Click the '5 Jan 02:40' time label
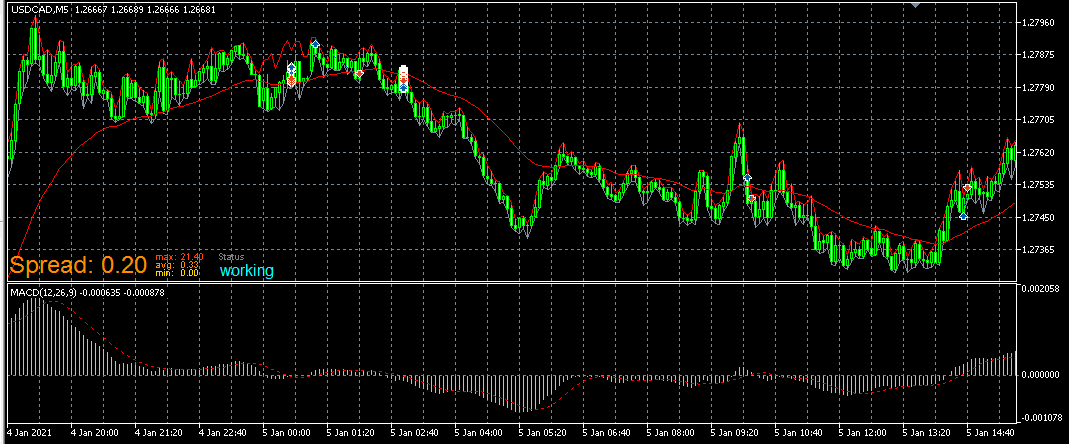Screen dimensions: 1069x444 pyautogui.click(x=415, y=432)
